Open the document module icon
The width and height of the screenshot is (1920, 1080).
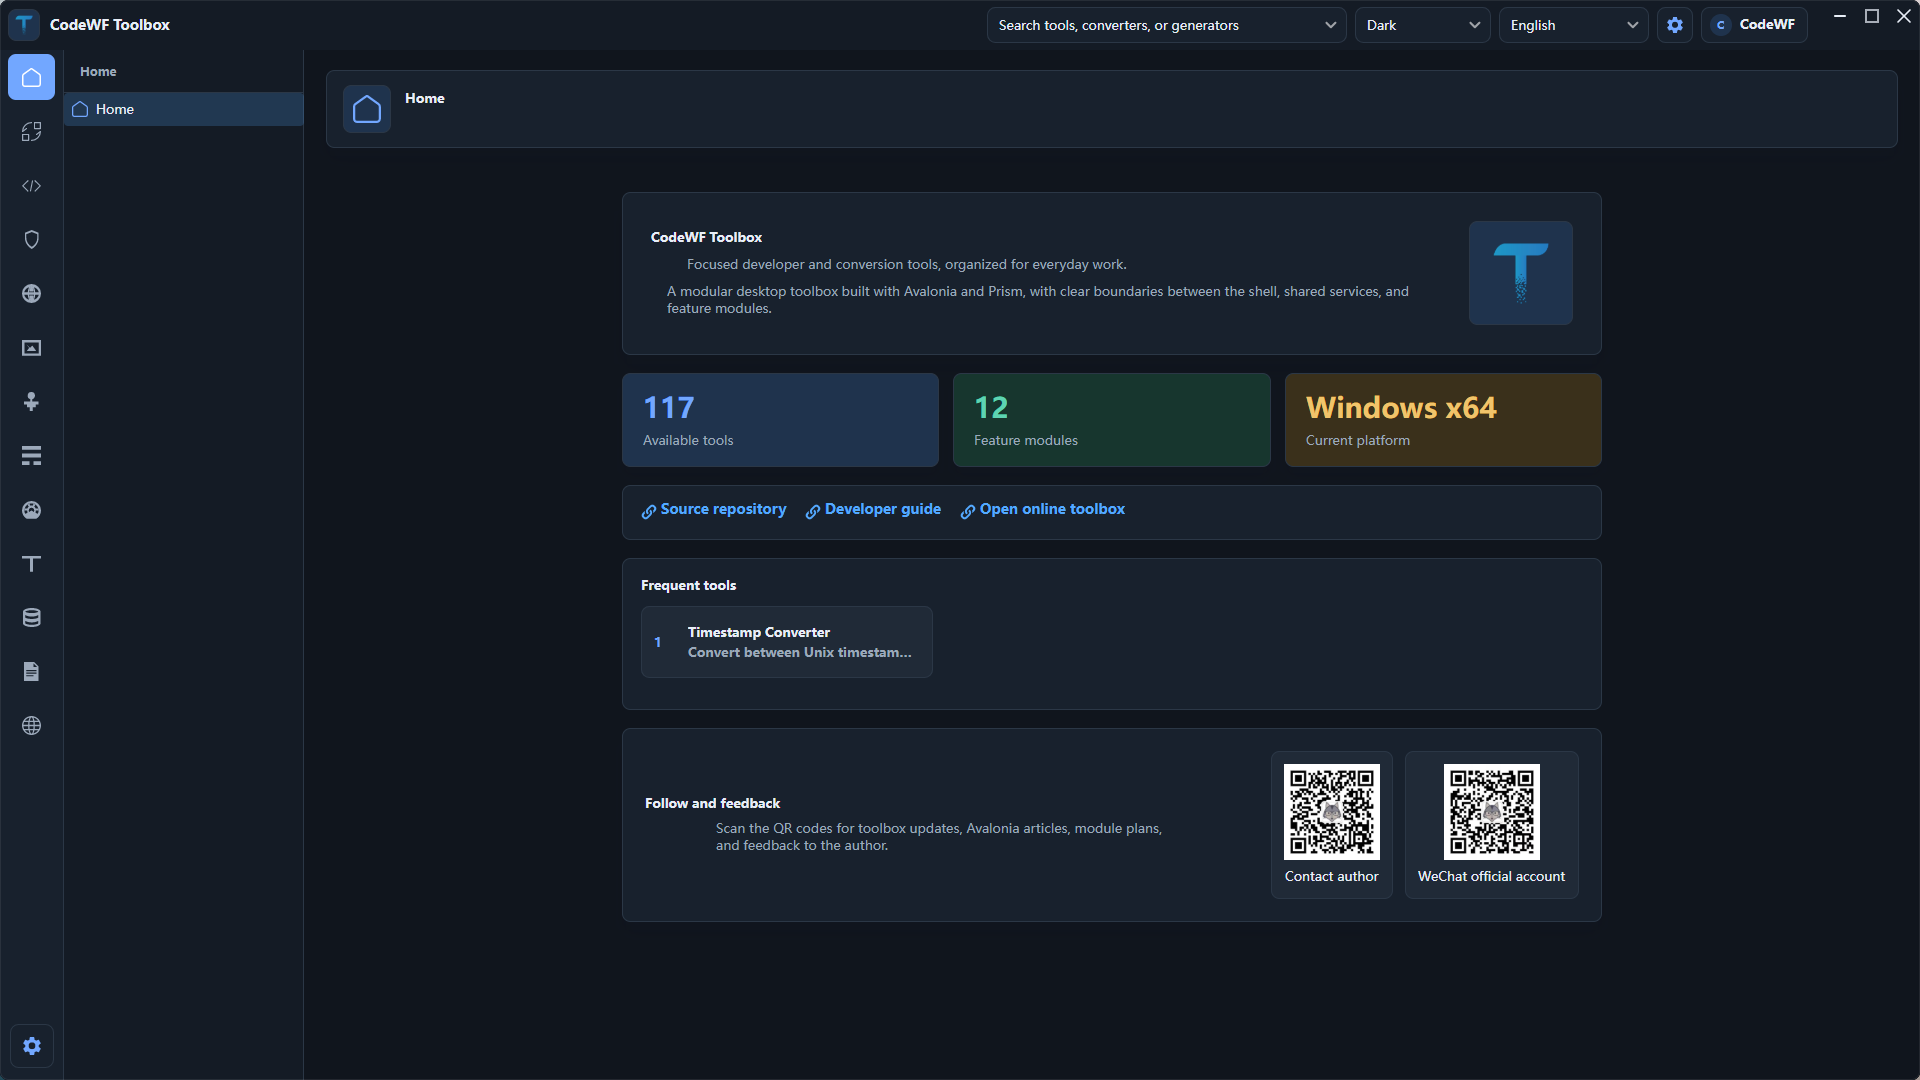[x=31, y=672]
